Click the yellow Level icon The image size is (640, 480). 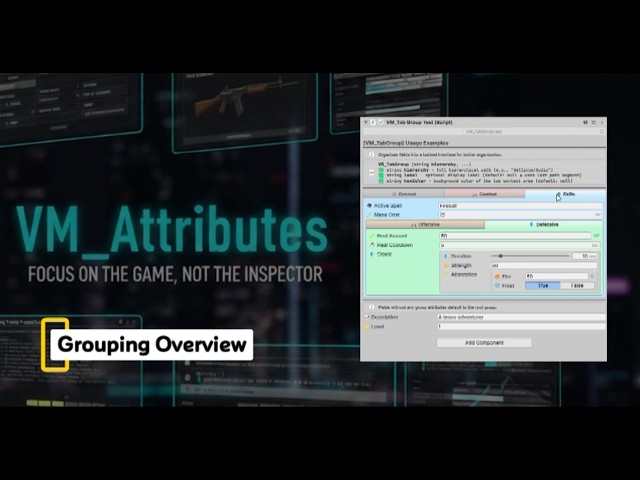[x=367, y=327]
